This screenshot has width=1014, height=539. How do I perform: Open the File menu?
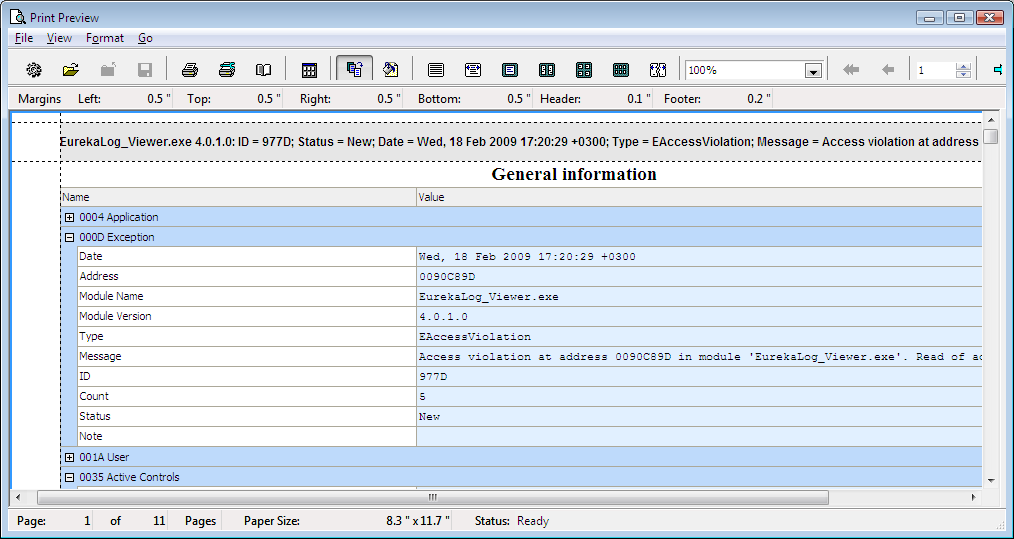[x=24, y=38]
